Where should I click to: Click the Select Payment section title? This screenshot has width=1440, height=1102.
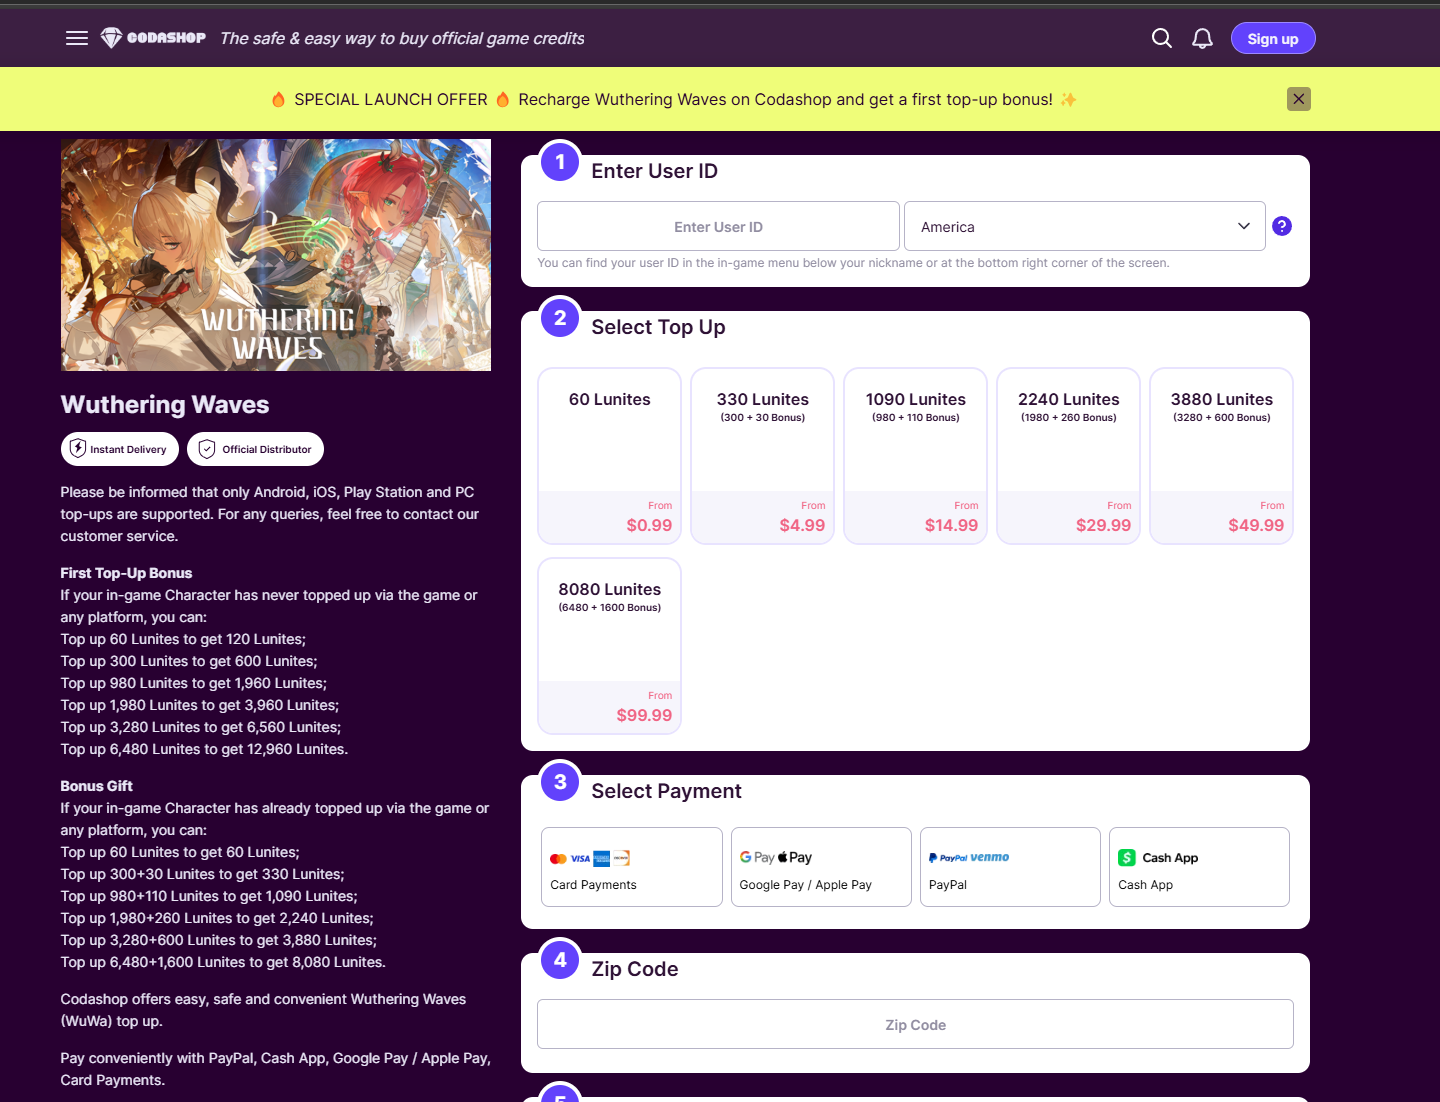click(x=666, y=791)
